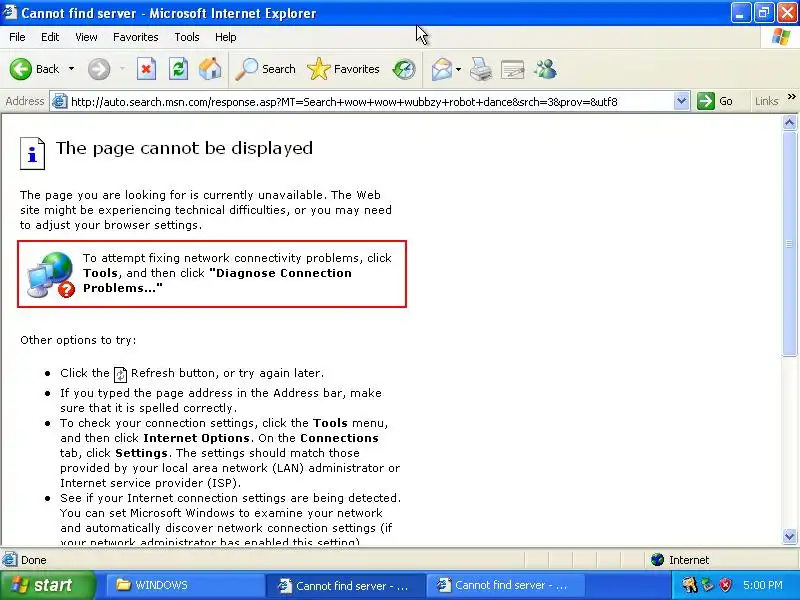This screenshot has height=600, width=800.
Task: Click the inline Refresh icon in list
Action: click(120, 374)
